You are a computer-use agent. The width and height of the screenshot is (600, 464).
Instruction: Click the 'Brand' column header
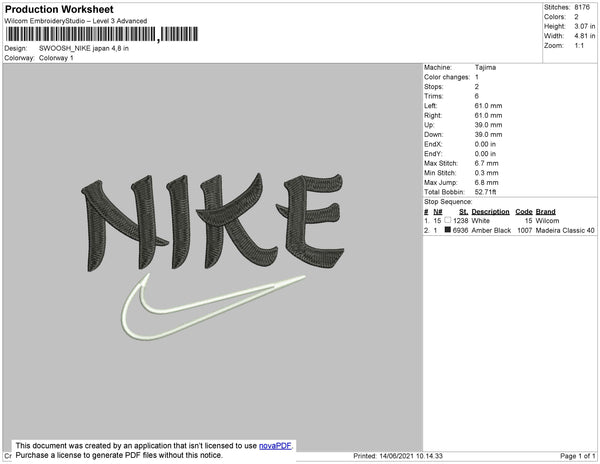(x=545, y=212)
